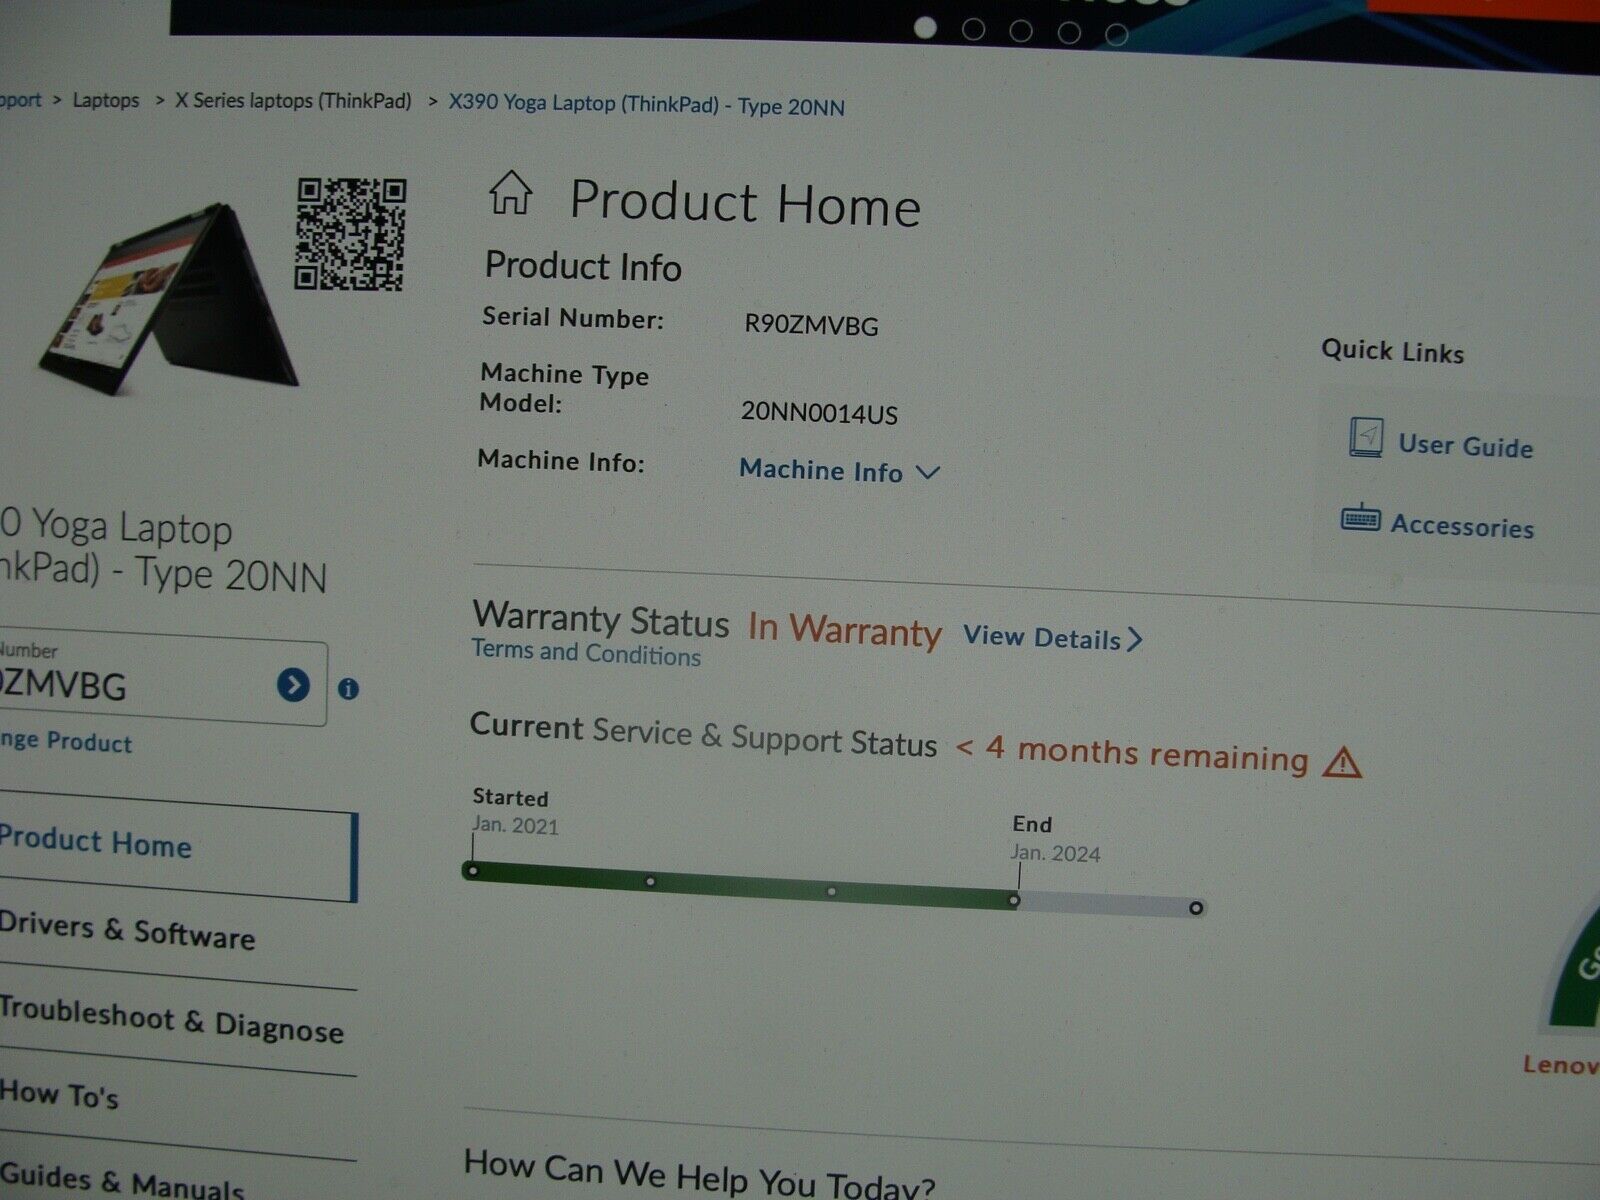Select the fifth carousel dot indicator

1117,35
